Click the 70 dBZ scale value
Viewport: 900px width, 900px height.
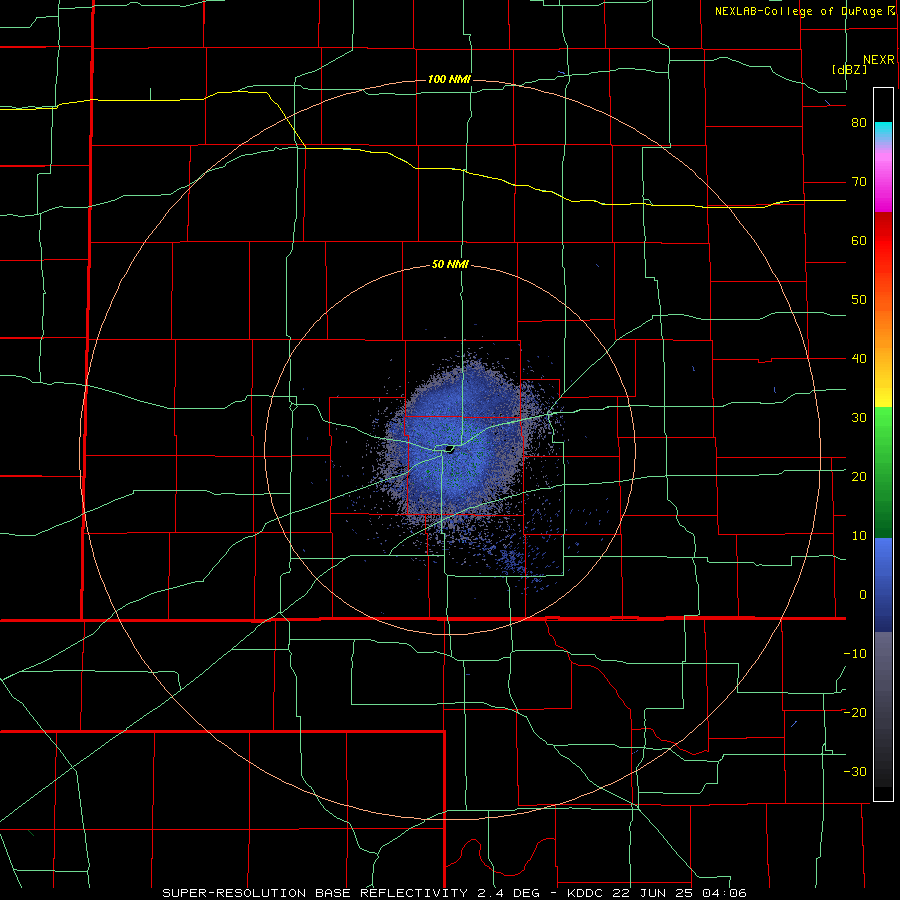[x=859, y=181]
